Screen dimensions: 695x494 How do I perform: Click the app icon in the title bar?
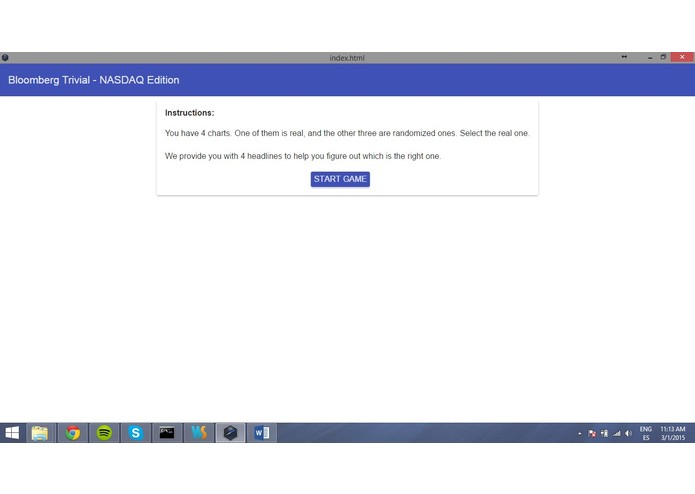pyautogui.click(x=5, y=58)
